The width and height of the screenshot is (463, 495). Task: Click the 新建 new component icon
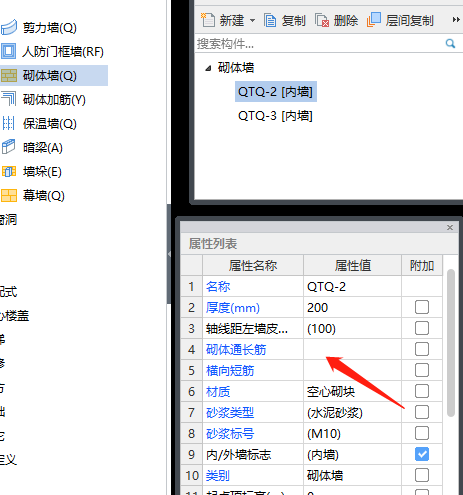point(208,20)
